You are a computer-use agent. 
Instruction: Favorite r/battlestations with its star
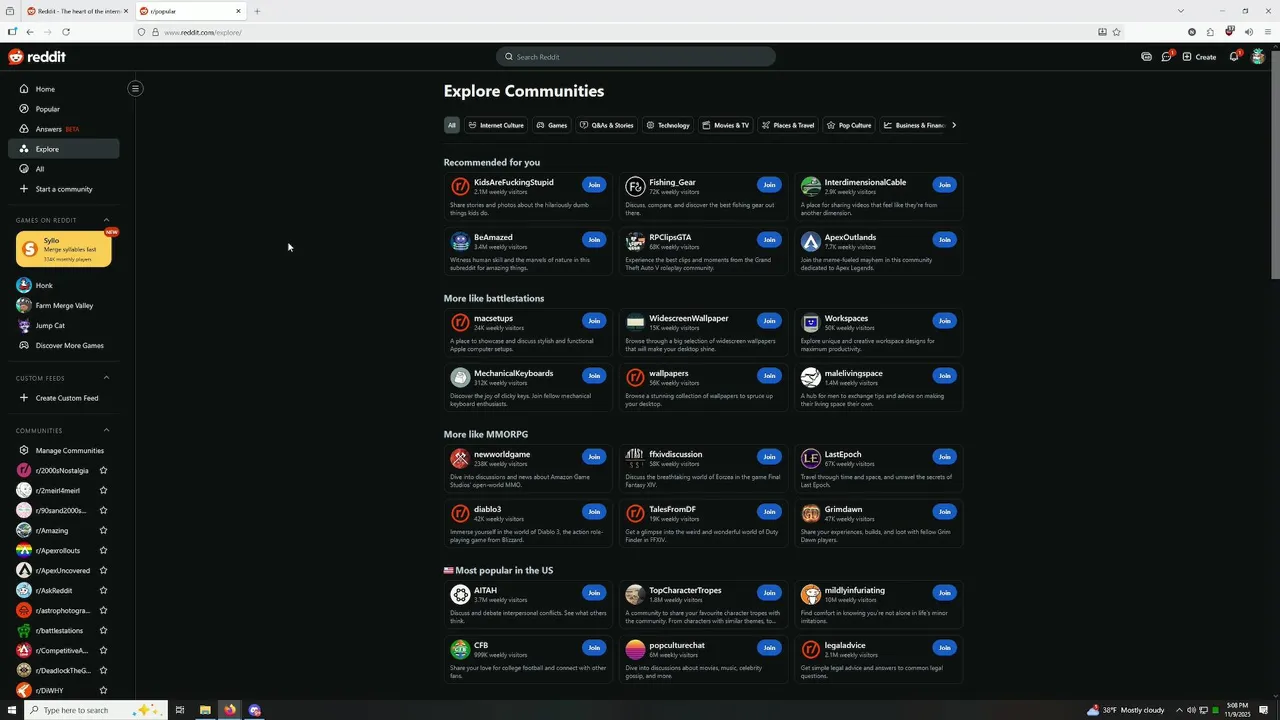(x=103, y=630)
